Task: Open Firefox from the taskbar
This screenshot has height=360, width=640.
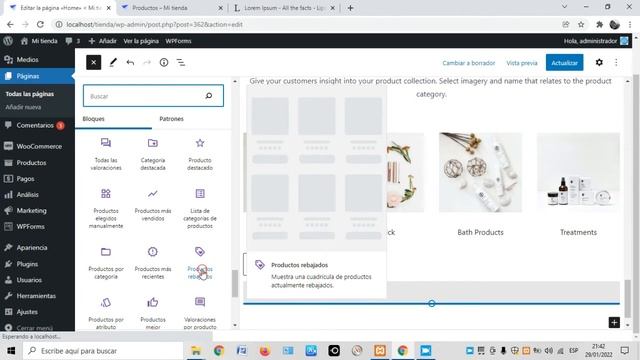Action: point(264,351)
